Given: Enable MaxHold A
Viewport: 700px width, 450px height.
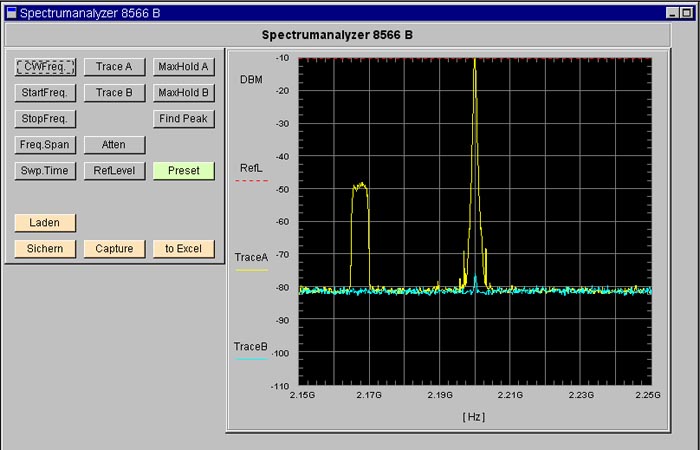Looking at the screenshot, I should click(x=183, y=67).
